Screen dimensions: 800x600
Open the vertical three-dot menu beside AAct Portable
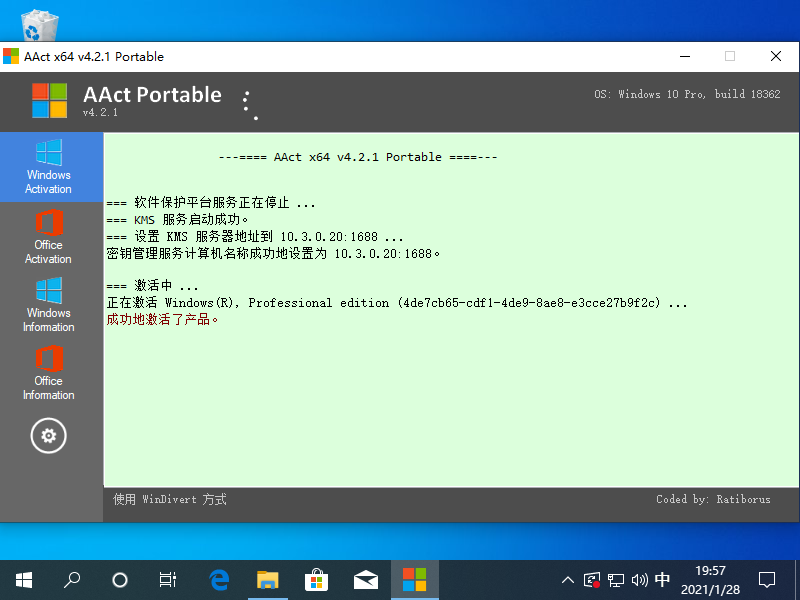point(247,102)
